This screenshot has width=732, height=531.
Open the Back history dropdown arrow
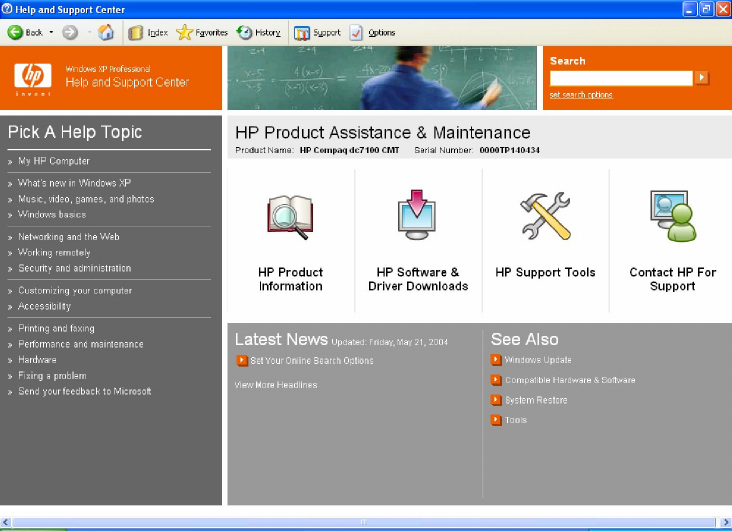tap(51, 32)
